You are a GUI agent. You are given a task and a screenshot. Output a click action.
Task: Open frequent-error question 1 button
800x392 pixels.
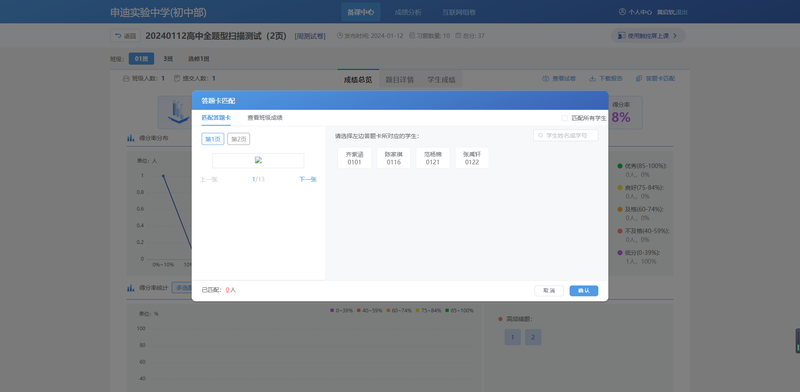point(513,337)
